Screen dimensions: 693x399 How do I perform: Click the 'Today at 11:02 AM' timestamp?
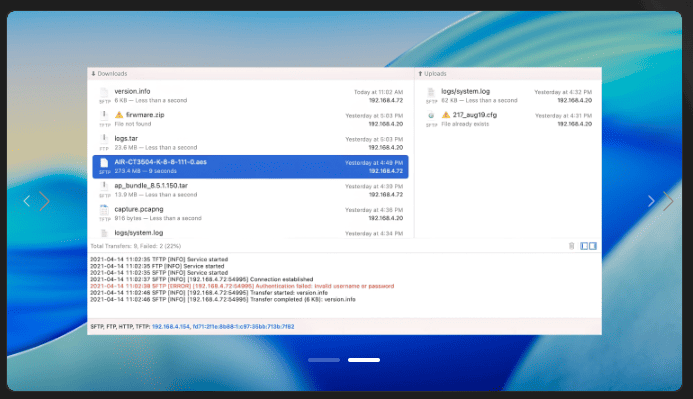point(378,92)
